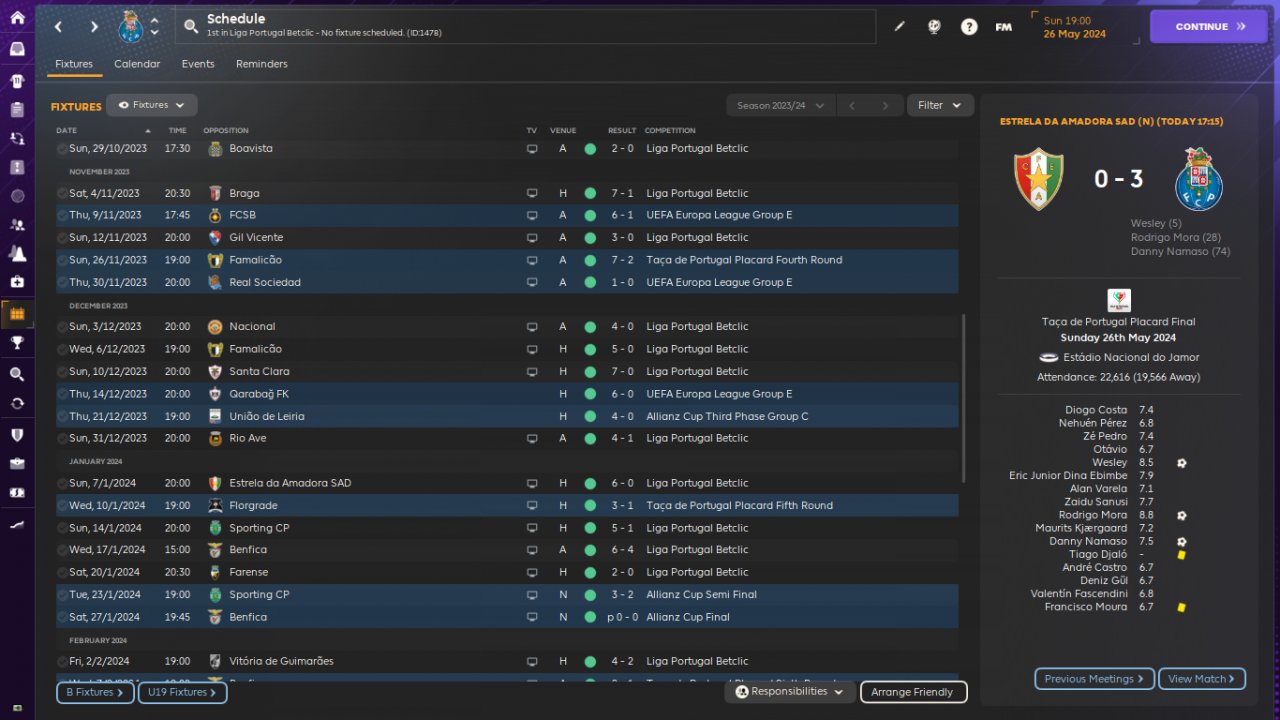Open the Sporting CP Allianz Cup Semi Final row
The width and height of the screenshot is (1280, 720).
507,595
